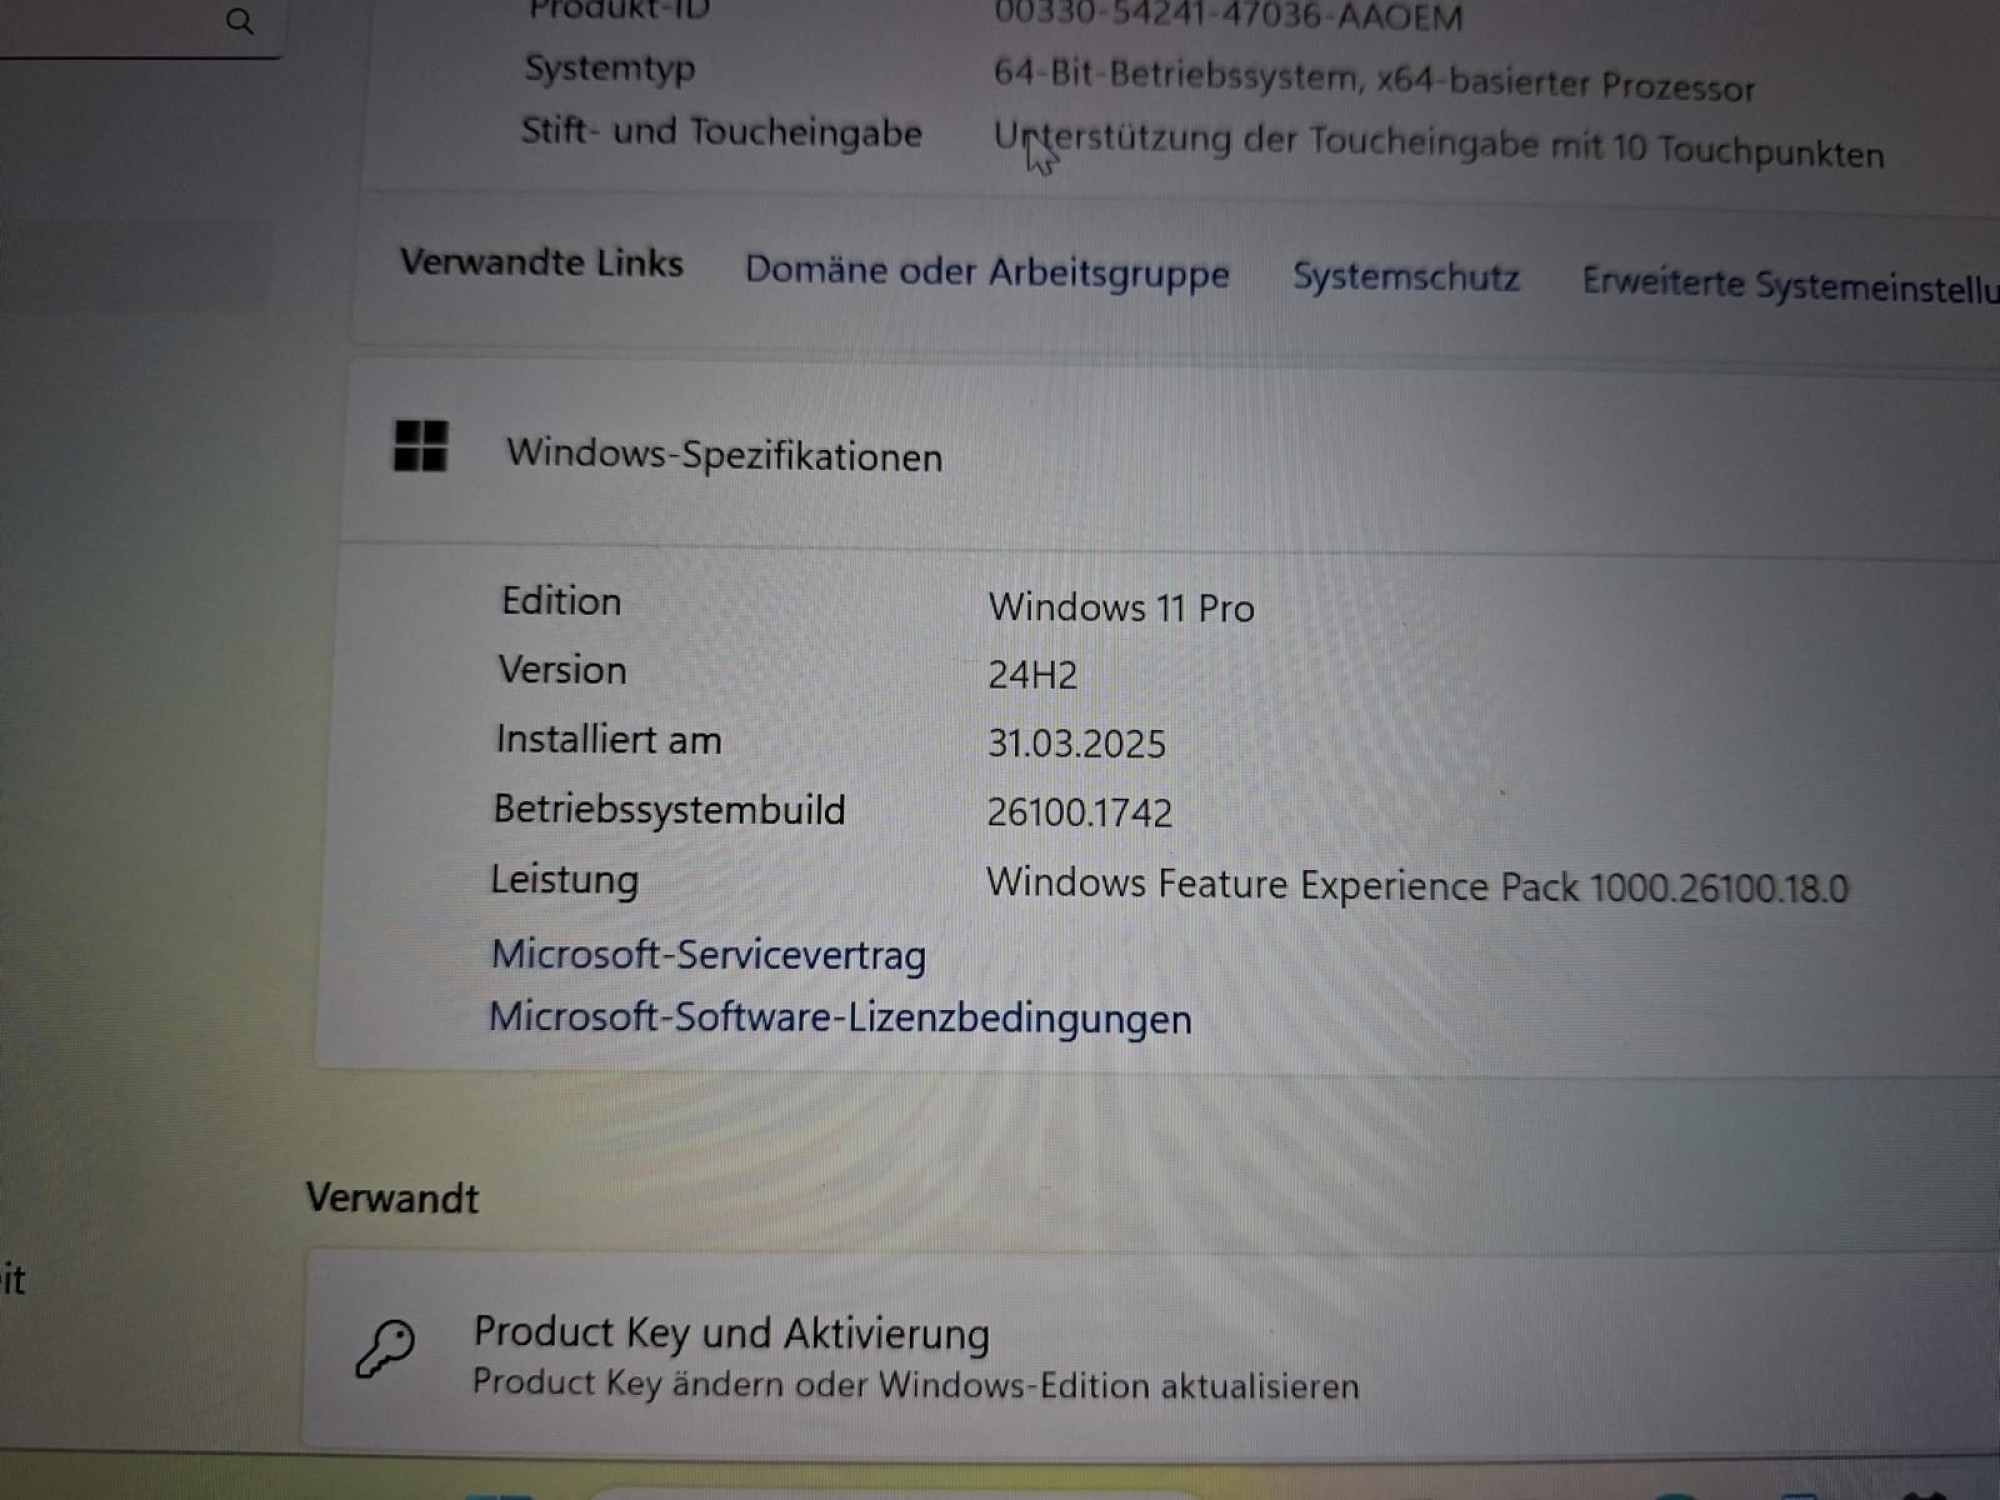
Task: Open the Systemschutz link
Action: [1405, 277]
